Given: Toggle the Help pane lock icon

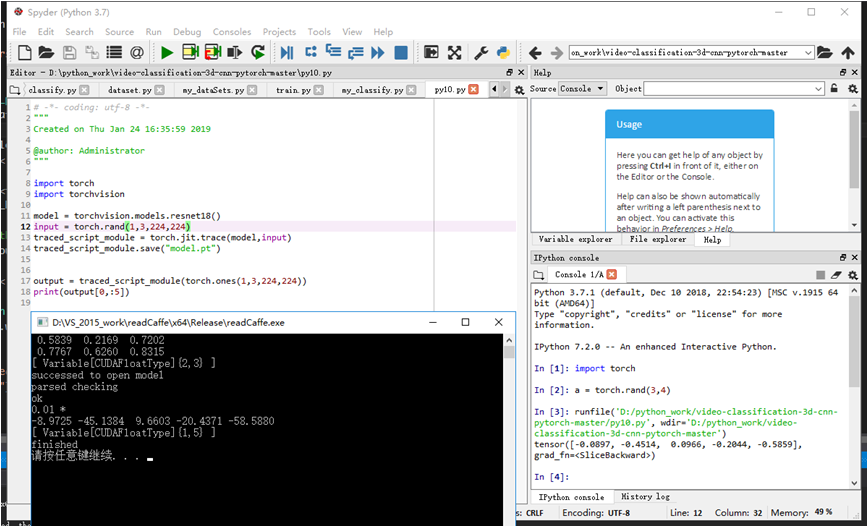Looking at the screenshot, I should (x=836, y=89).
